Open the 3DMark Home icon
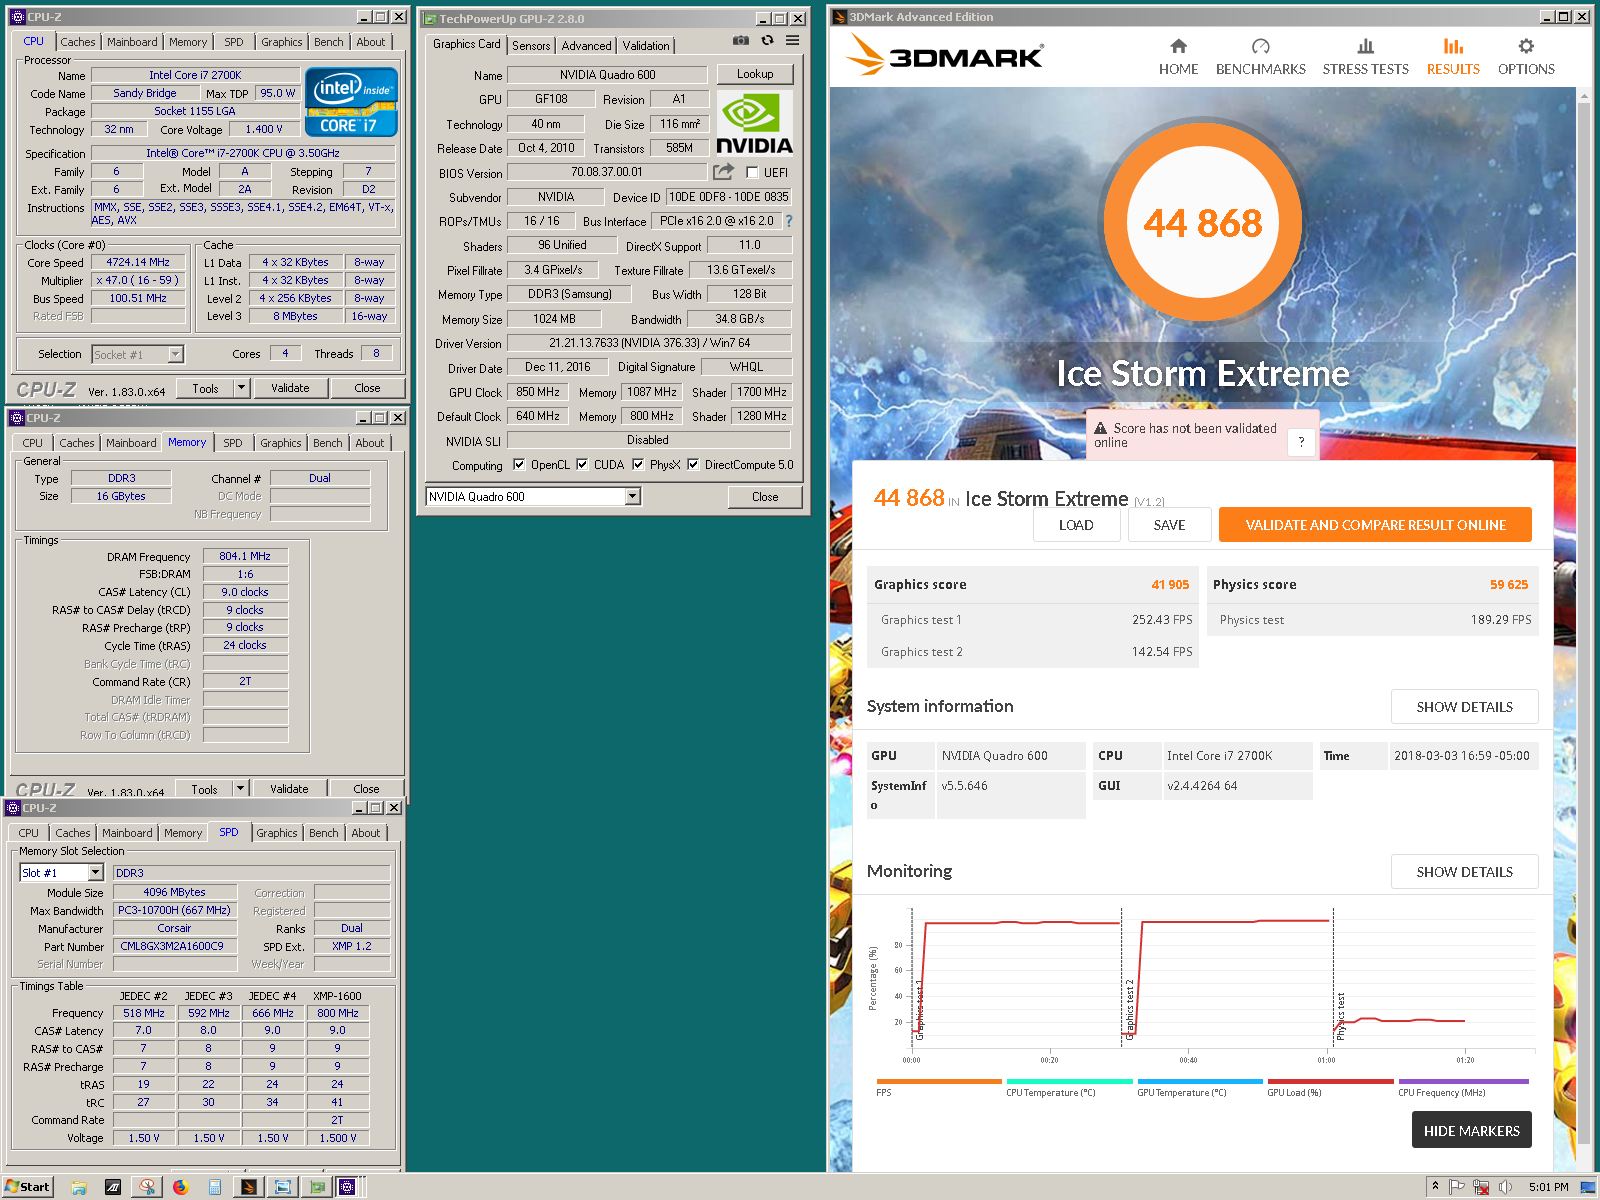Viewport: 1600px width, 1200px height. 1178,46
